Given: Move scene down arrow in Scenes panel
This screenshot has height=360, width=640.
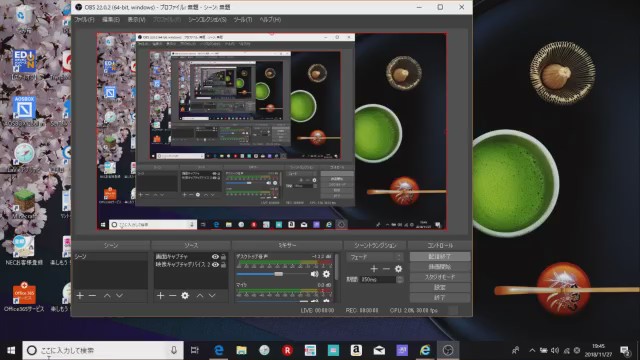Looking at the screenshot, I should [119, 296].
